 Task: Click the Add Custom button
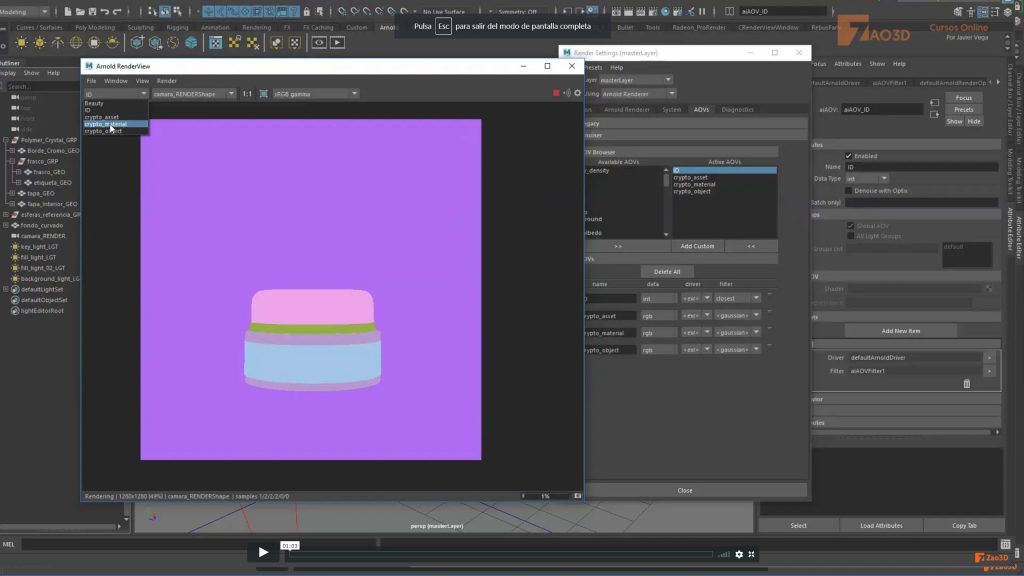pyautogui.click(x=696, y=245)
